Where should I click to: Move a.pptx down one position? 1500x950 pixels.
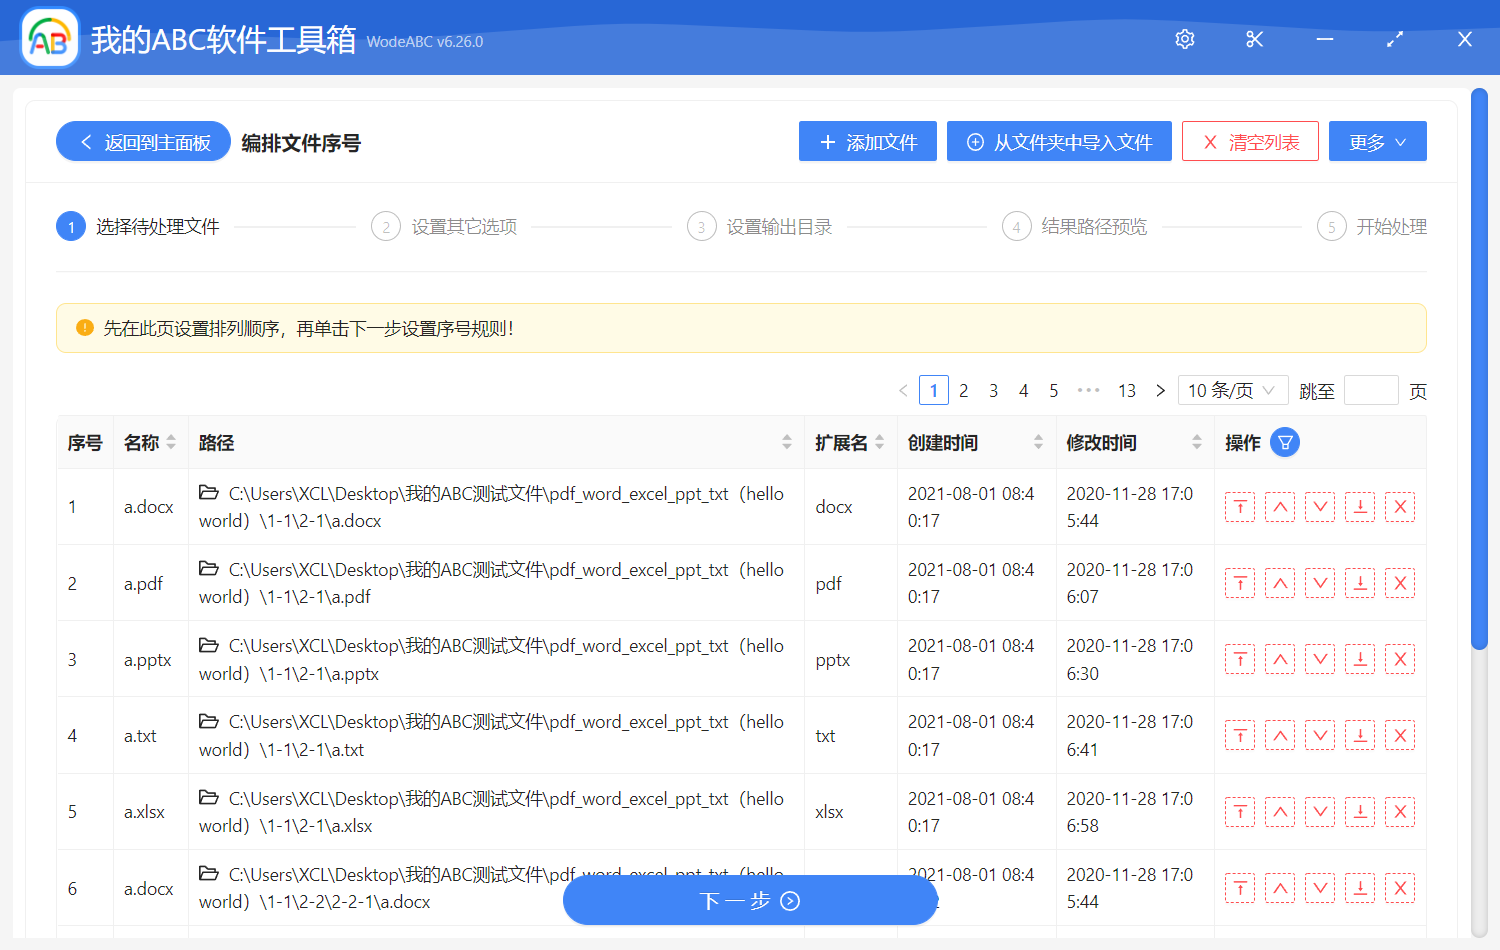pyautogui.click(x=1320, y=659)
